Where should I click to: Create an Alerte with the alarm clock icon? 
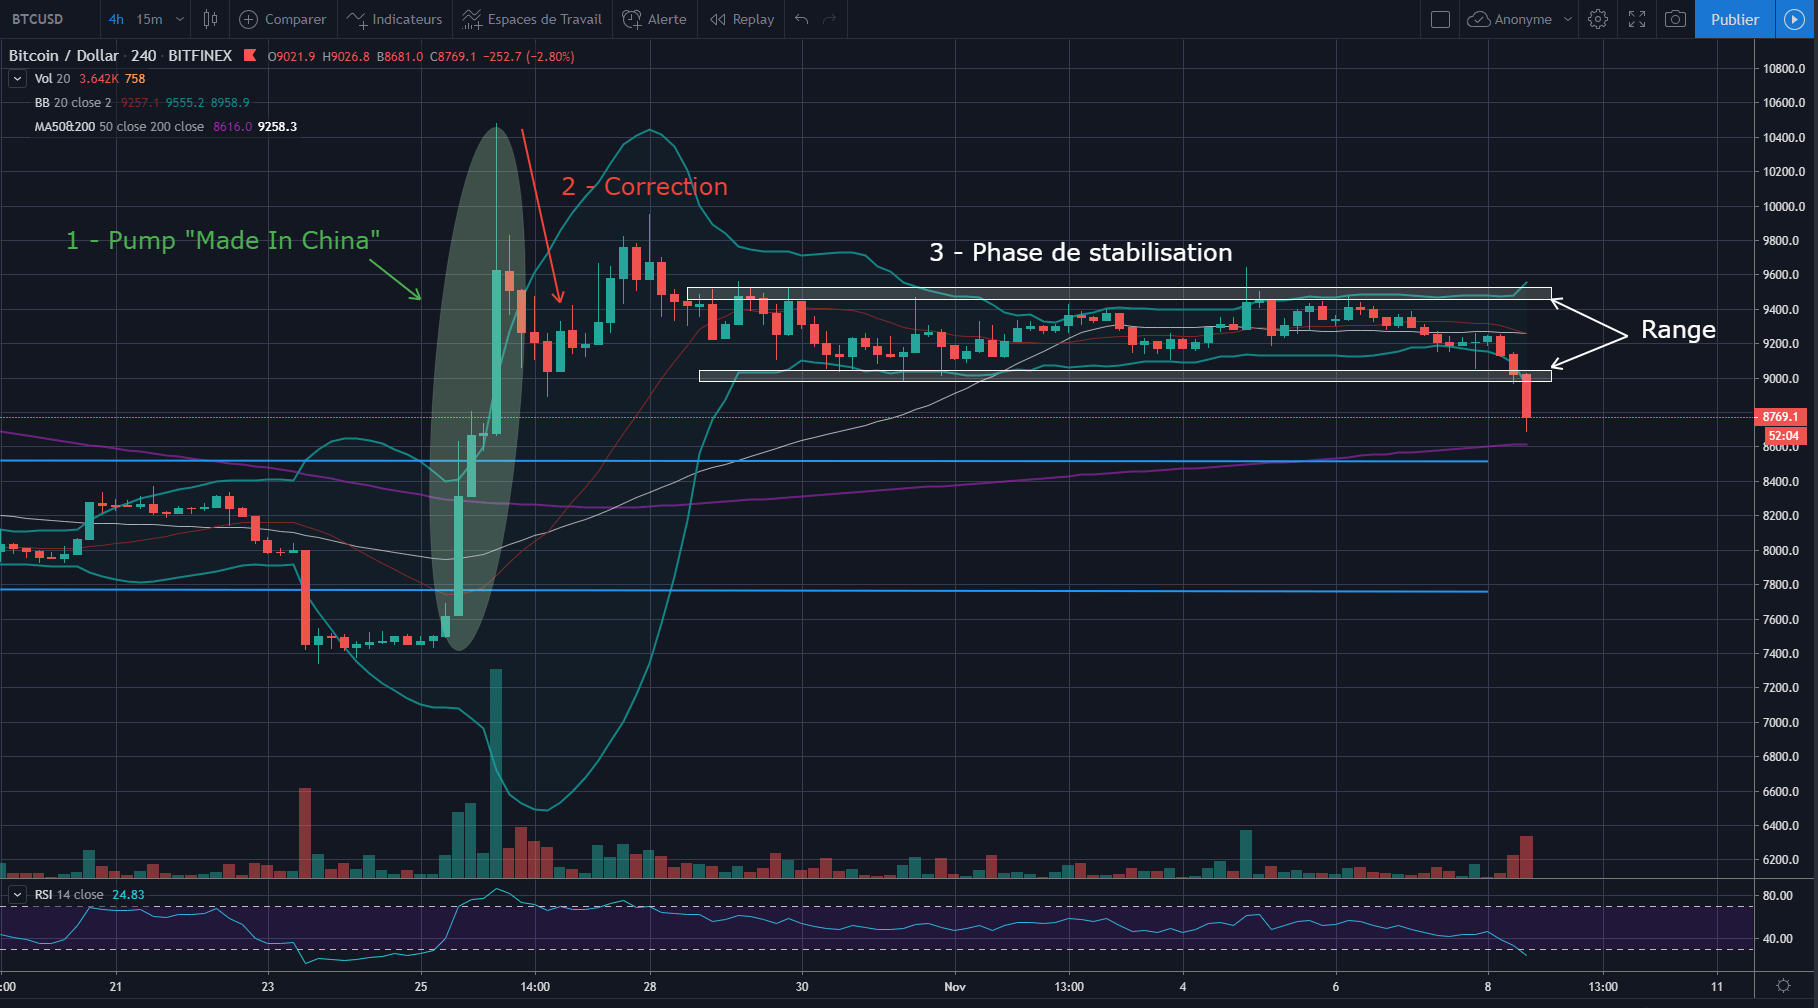tap(629, 19)
